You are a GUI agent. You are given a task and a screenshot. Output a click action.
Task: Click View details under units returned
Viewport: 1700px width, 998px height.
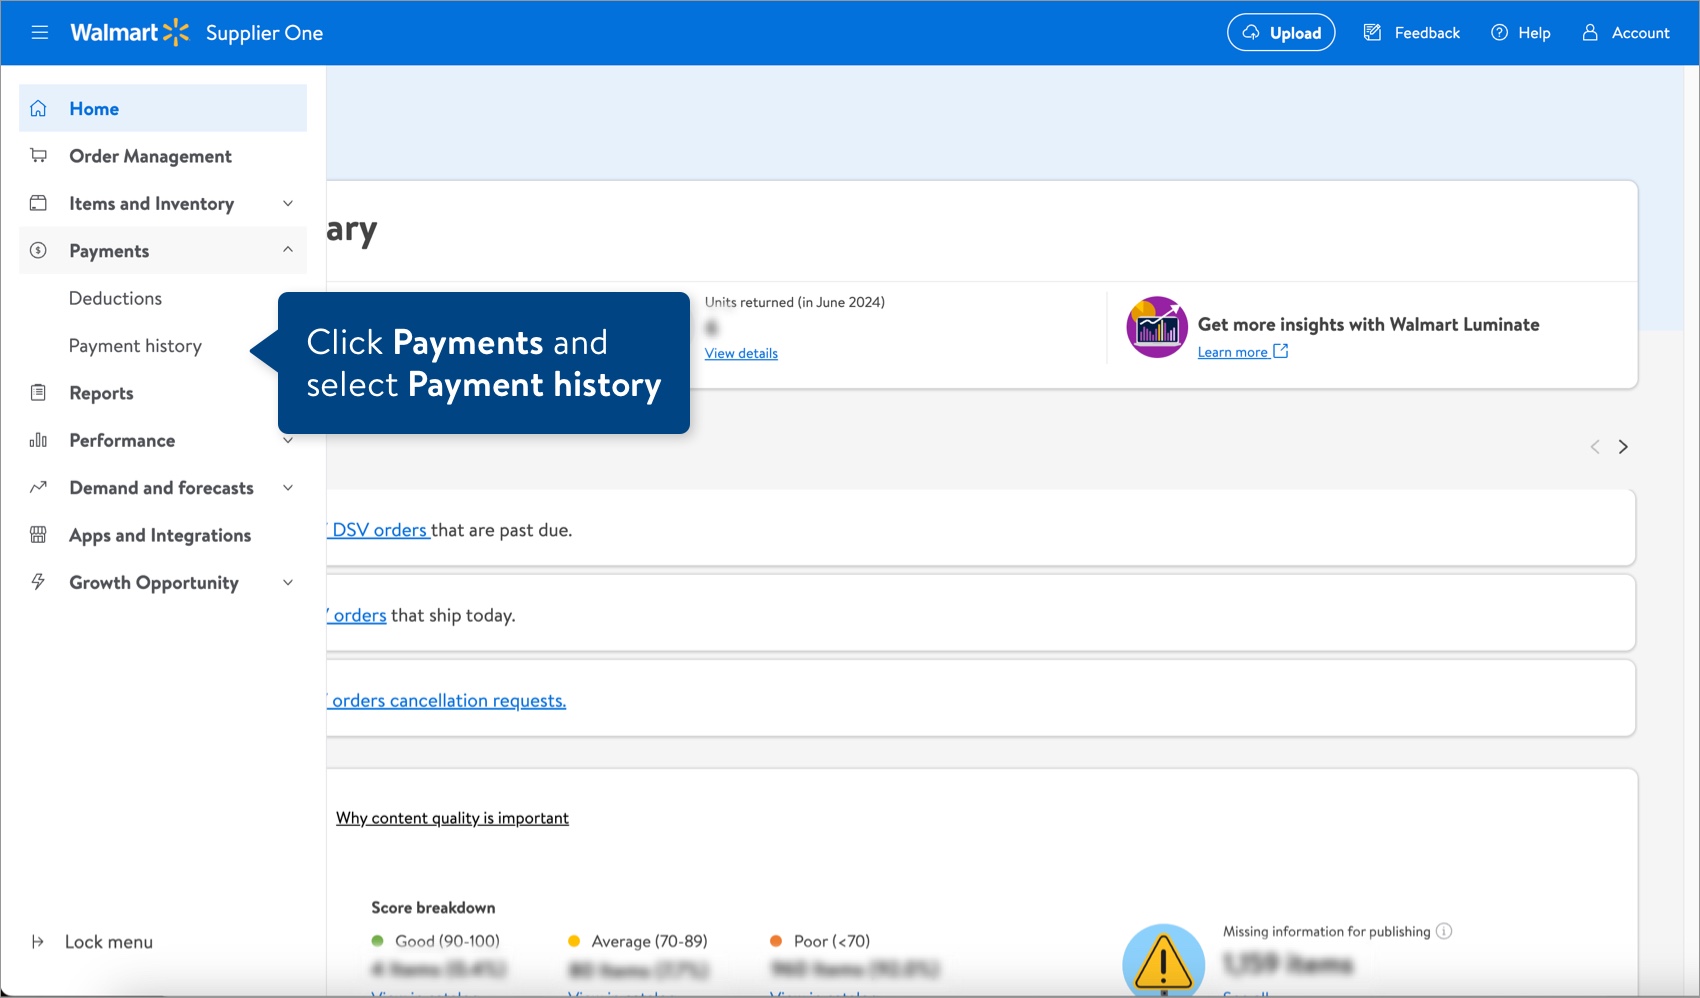740,353
